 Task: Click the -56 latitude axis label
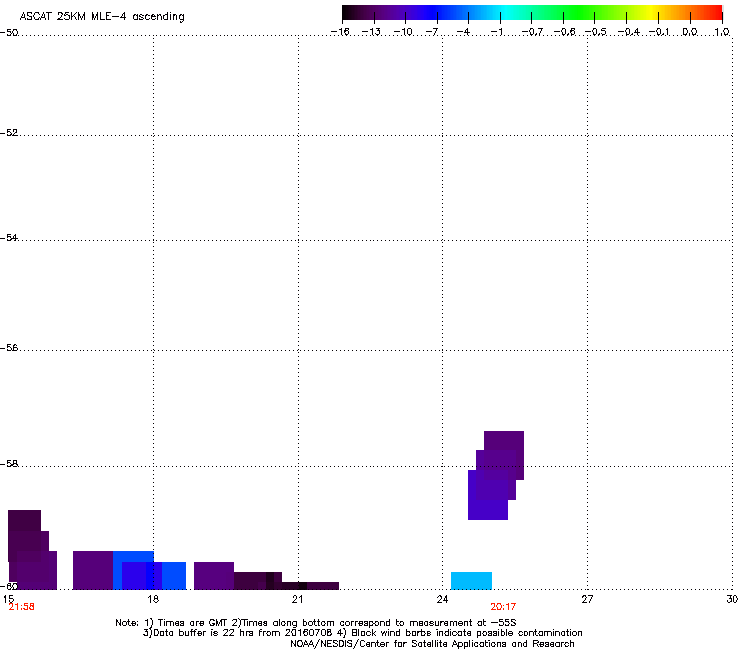(x=9, y=348)
